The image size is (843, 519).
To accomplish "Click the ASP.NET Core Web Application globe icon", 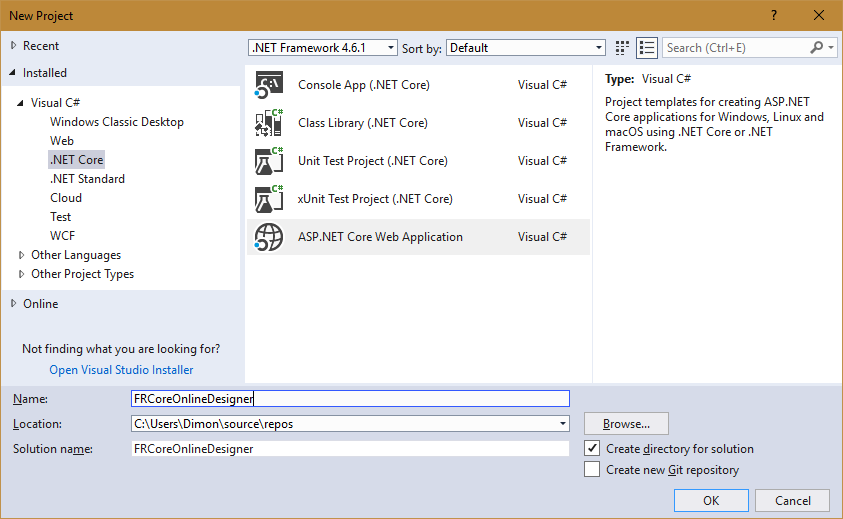I will coord(269,237).
